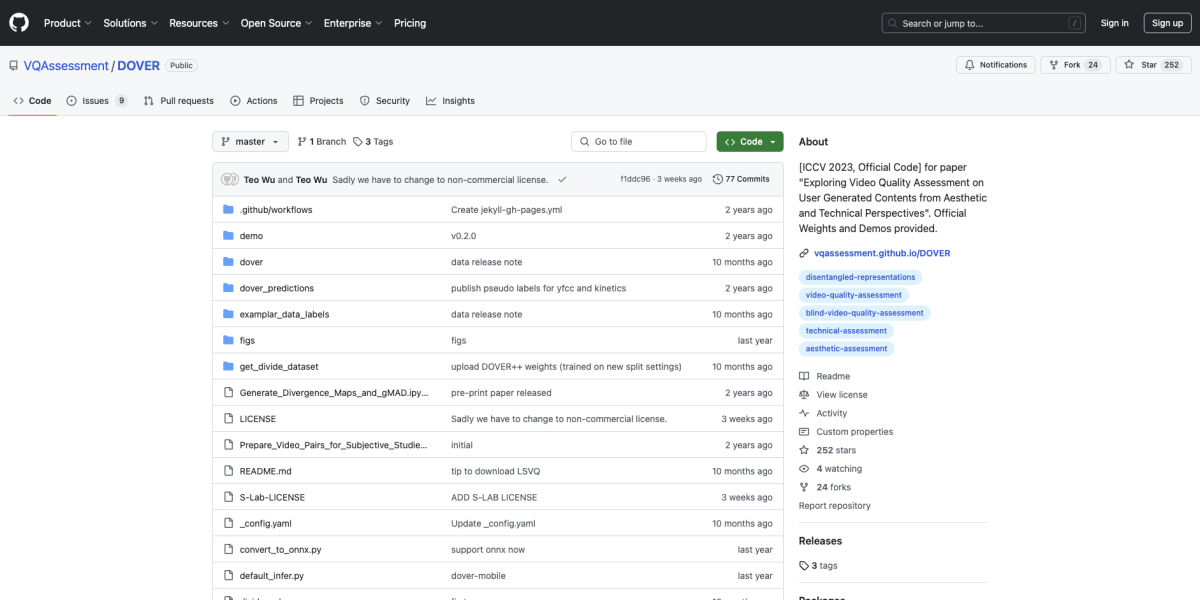
Task: Click the Go to file input
Action: pyautogui.click(x=640, y=142)
